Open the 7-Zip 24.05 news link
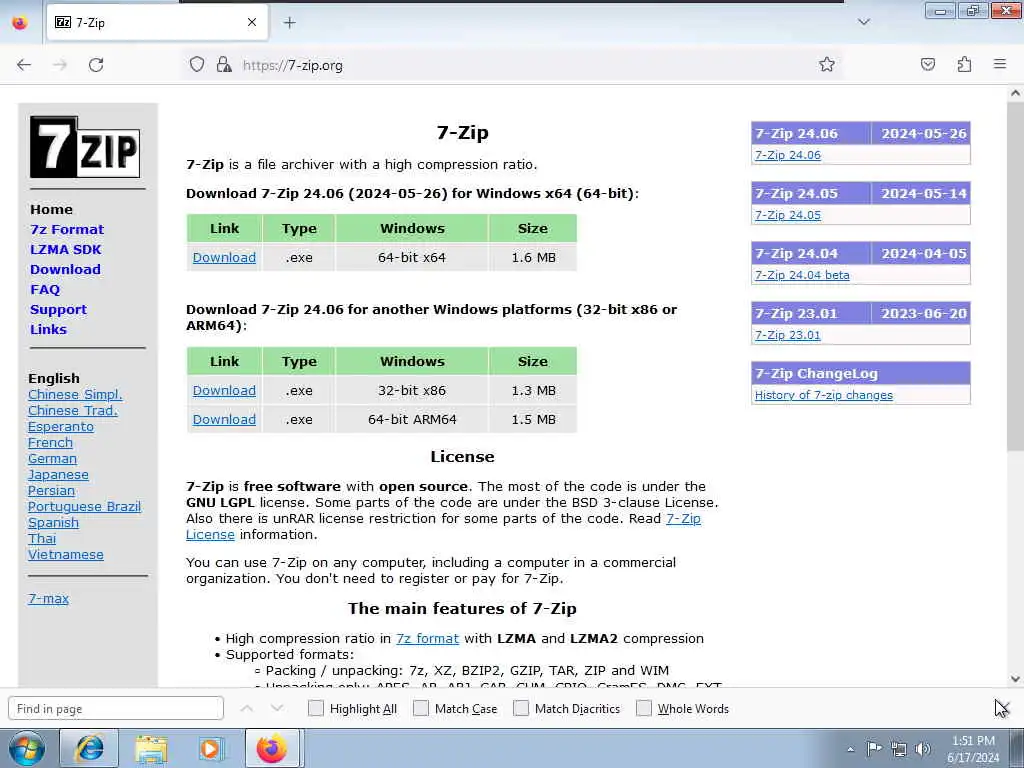 coord(788,215)
